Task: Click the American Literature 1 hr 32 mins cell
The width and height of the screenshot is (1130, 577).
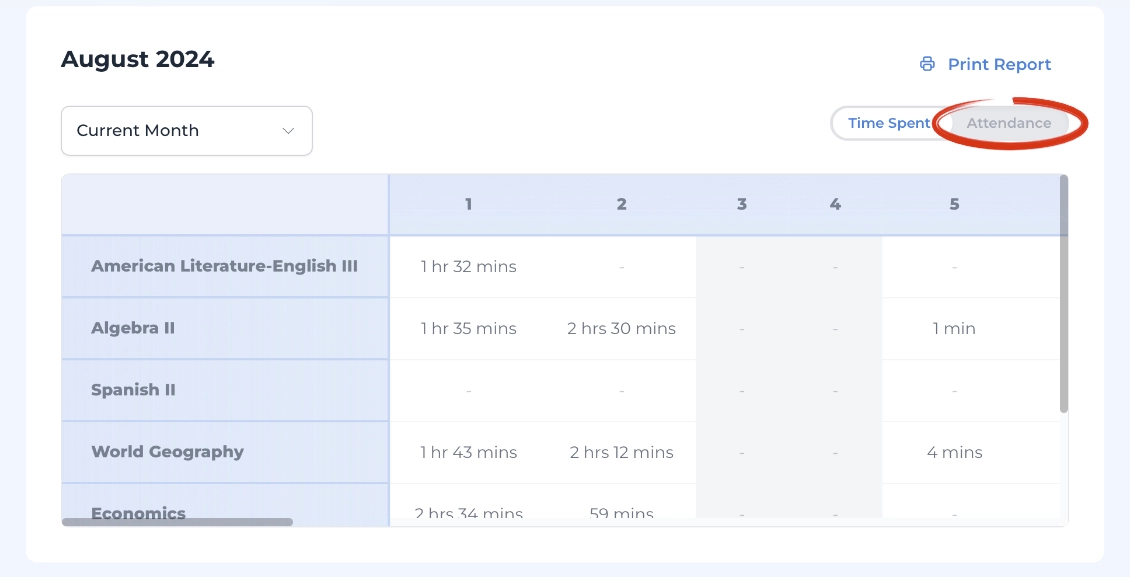Action: [x=468, y=267]
